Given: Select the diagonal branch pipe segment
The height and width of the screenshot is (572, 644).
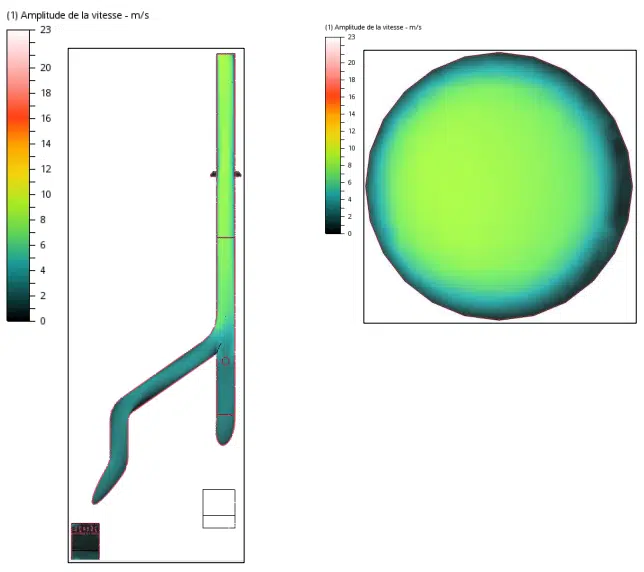Looking at the screenshot, I should click(x=168, y=370).
